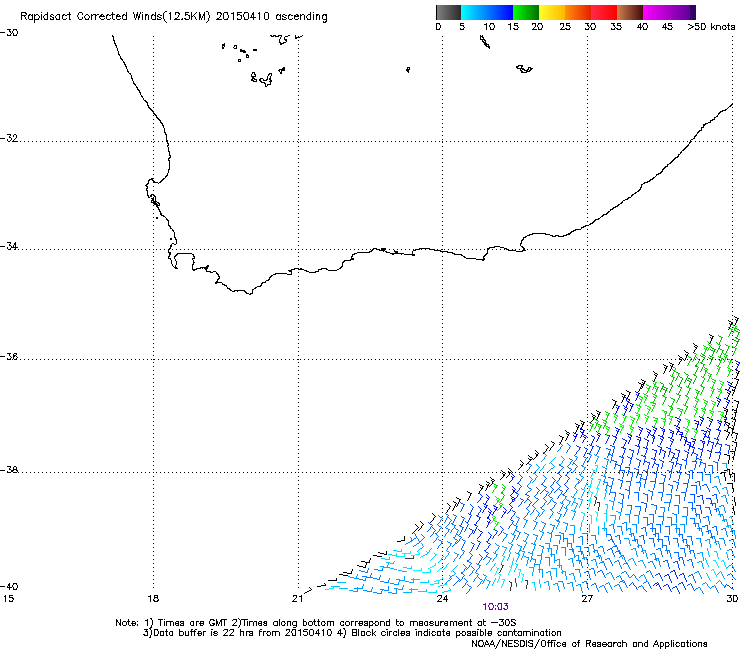Click the NOAA/NESDIS credit line

(589, 643)
